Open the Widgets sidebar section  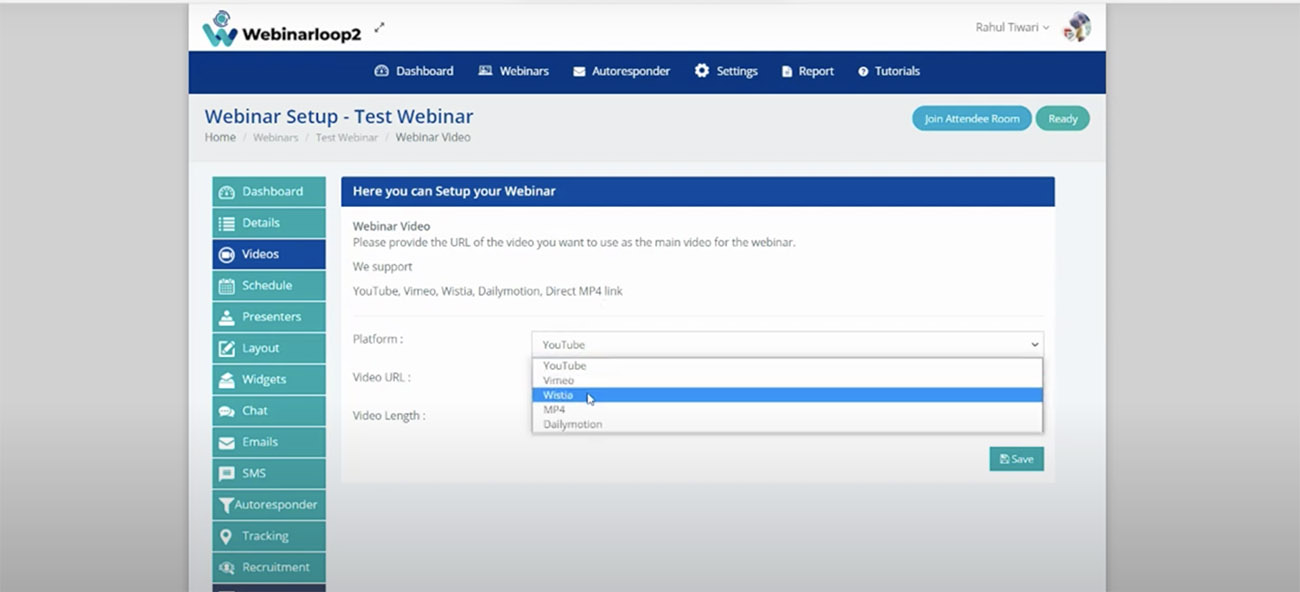click(269, 379)
